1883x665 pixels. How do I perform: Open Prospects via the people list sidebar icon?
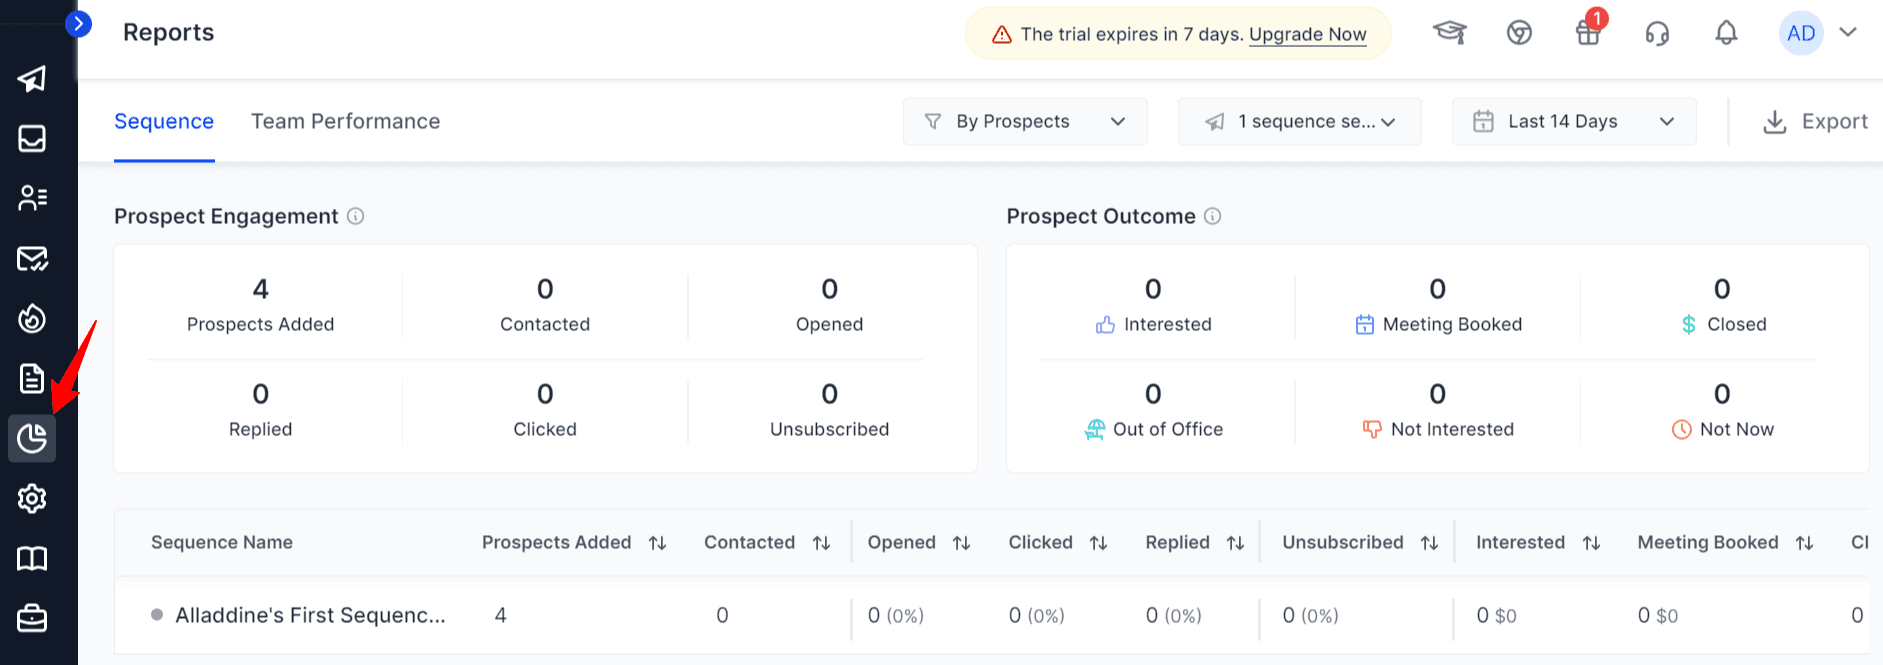(32, 199)
